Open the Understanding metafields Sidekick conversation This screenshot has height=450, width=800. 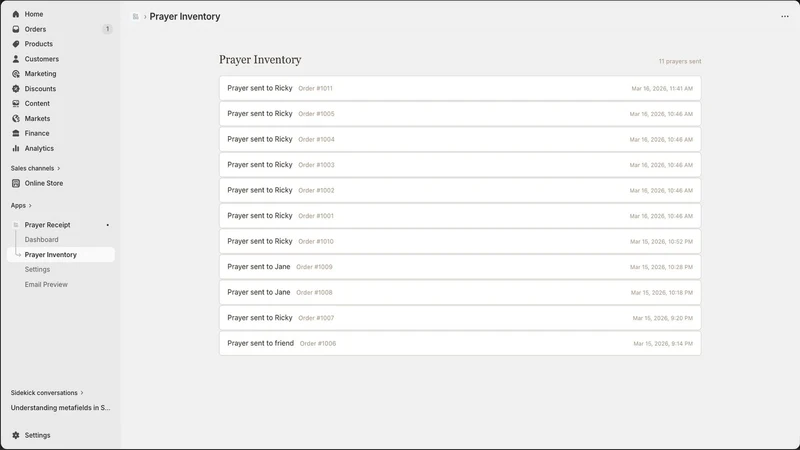tap(60, 408)
